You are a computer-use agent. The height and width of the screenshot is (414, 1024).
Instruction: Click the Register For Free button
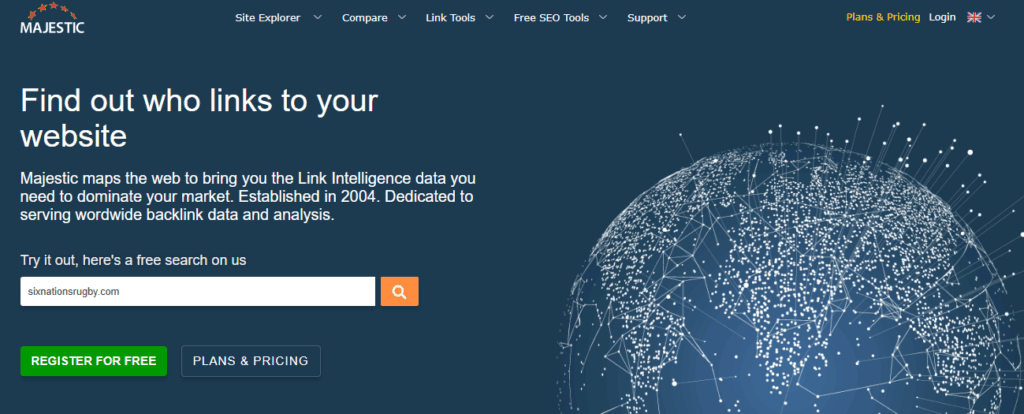93,361
